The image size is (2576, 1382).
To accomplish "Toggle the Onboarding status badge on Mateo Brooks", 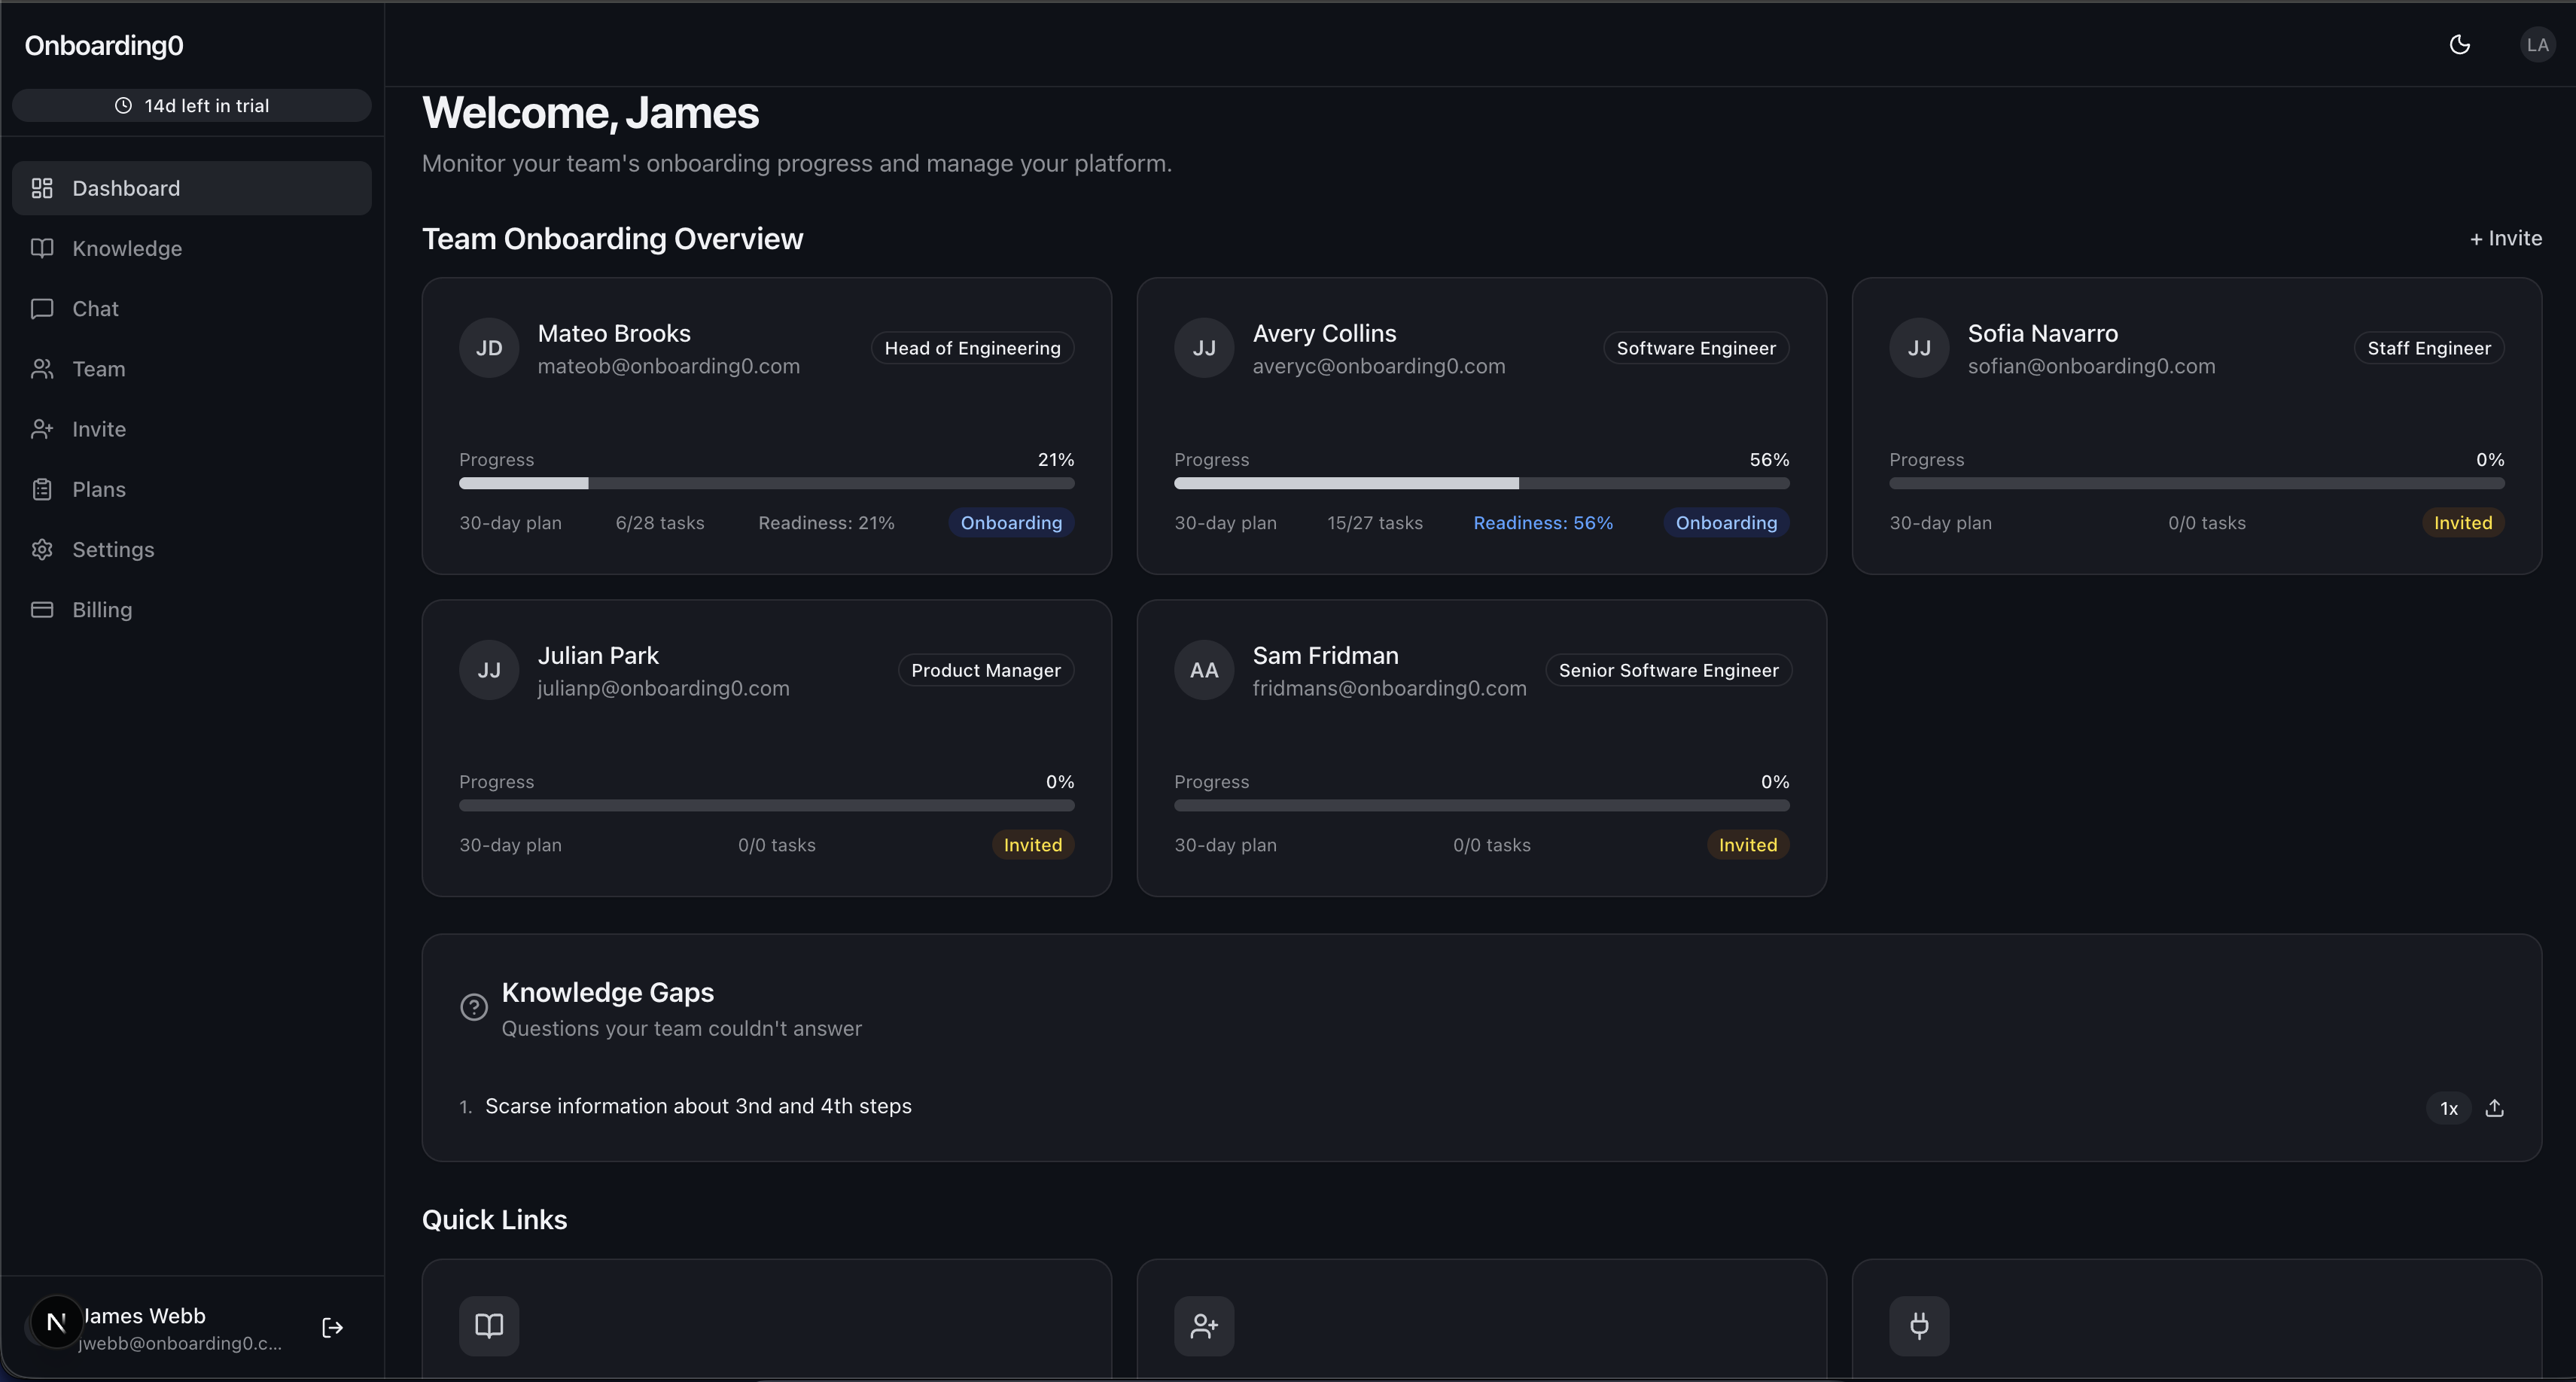I will (x=1010, y=522).
